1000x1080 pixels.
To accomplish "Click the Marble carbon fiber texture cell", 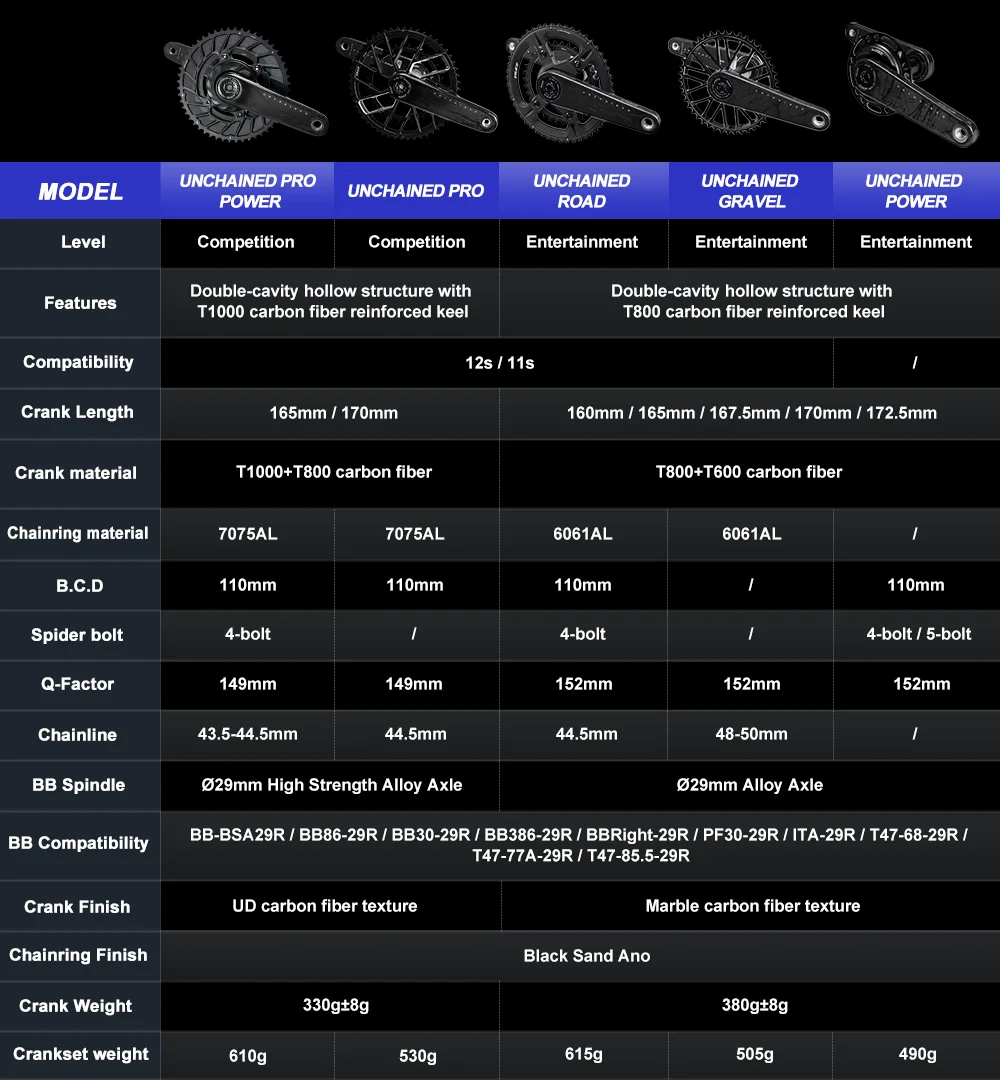I will pos(751,906).
